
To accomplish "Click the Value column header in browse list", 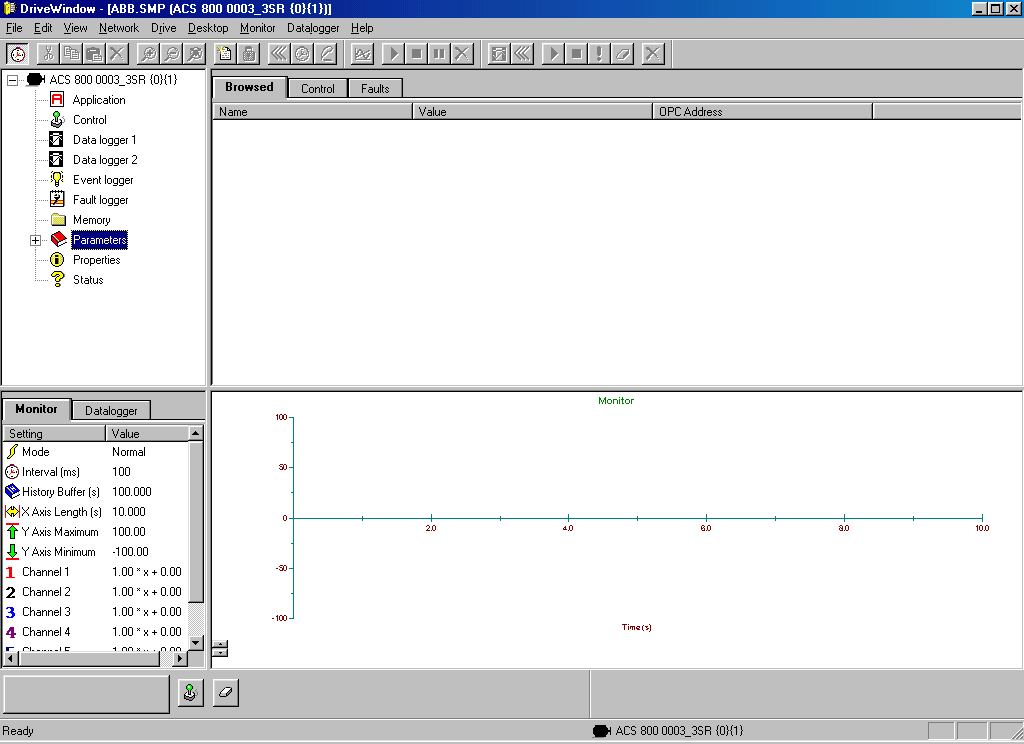I will pyautogui.click(x=532, y=112).
